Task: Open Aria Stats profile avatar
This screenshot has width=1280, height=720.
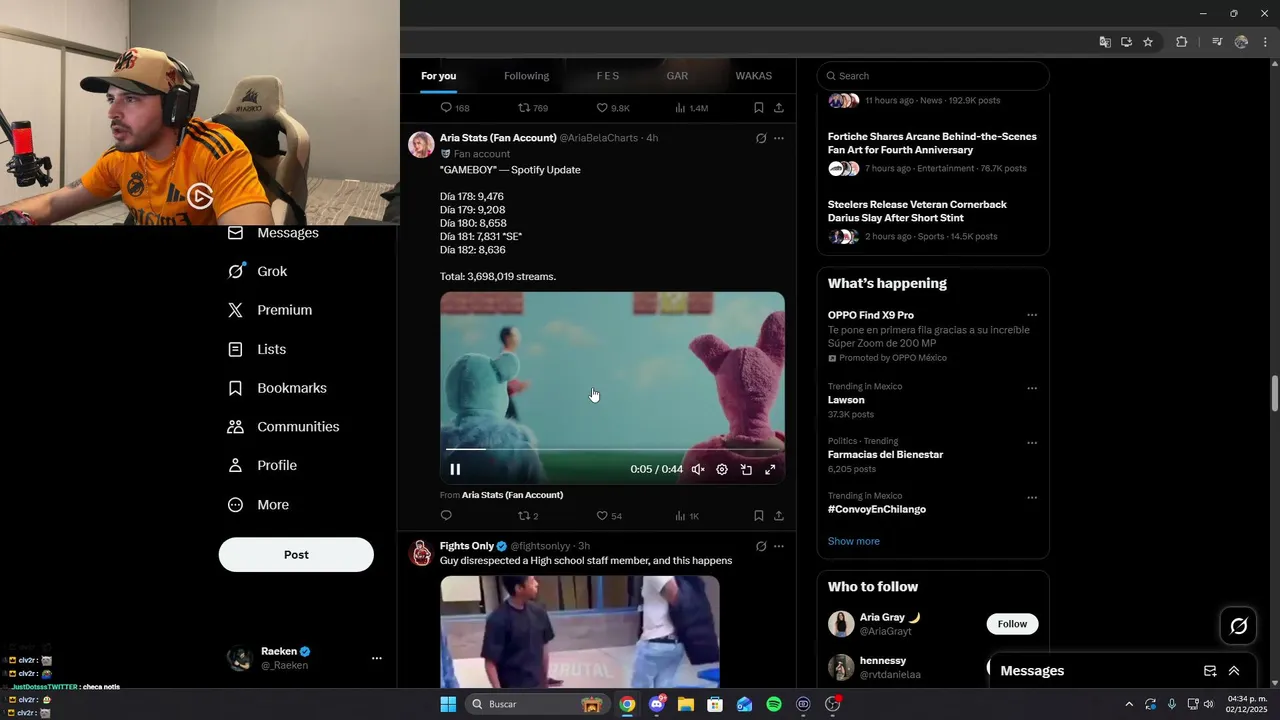Action: (x=422, y=144)
